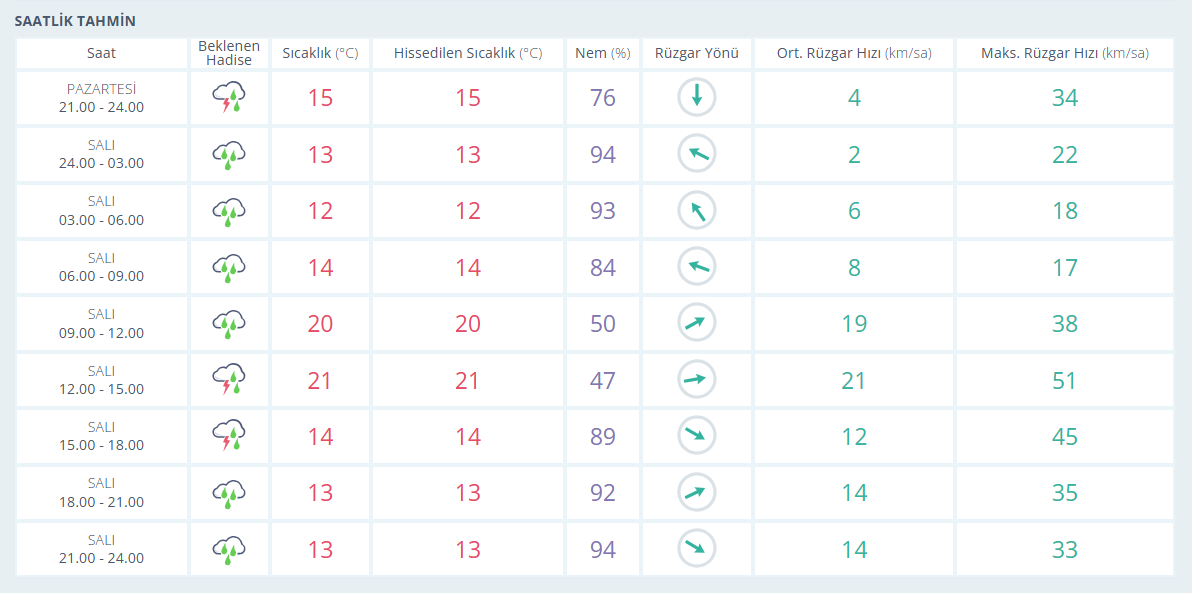Click wind direction arrow in Salı 12.00 - 15.00 row

point(697,380)
